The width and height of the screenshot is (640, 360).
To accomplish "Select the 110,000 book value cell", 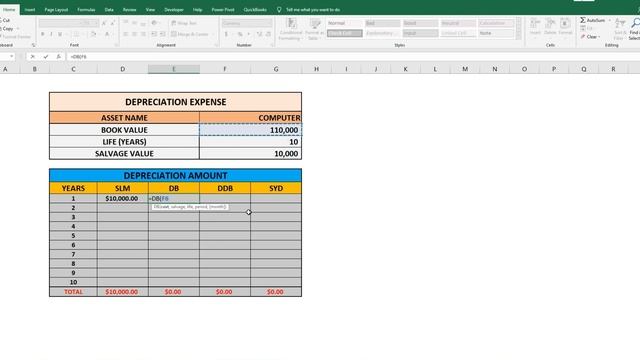I will (x=251, y=130).
